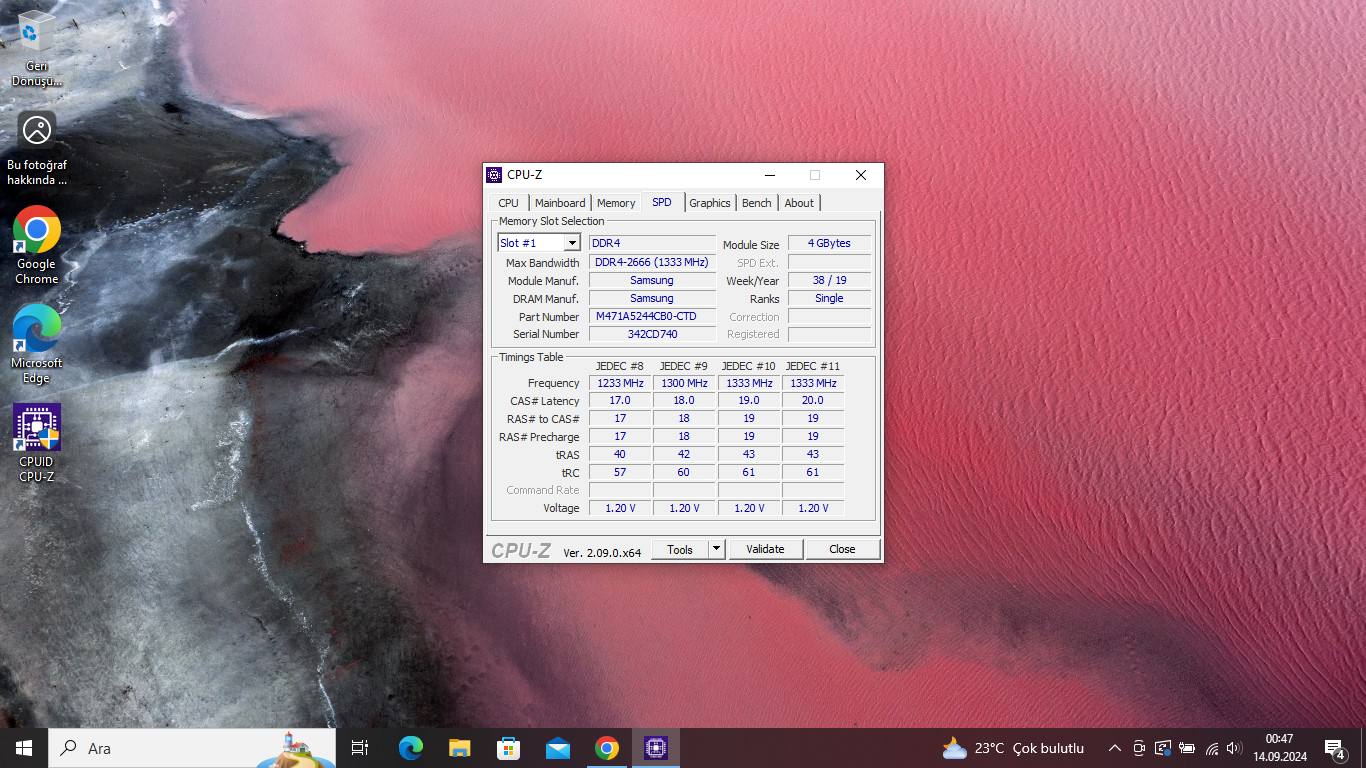This screenshot has height=768, width=1366.
Task: Open the Mail app in taskbar
Action: (557, 748)
